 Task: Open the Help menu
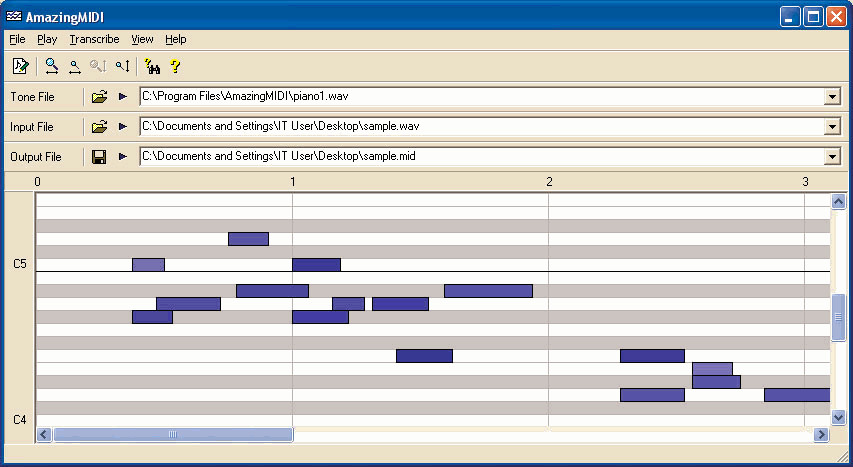click(176, 39)
